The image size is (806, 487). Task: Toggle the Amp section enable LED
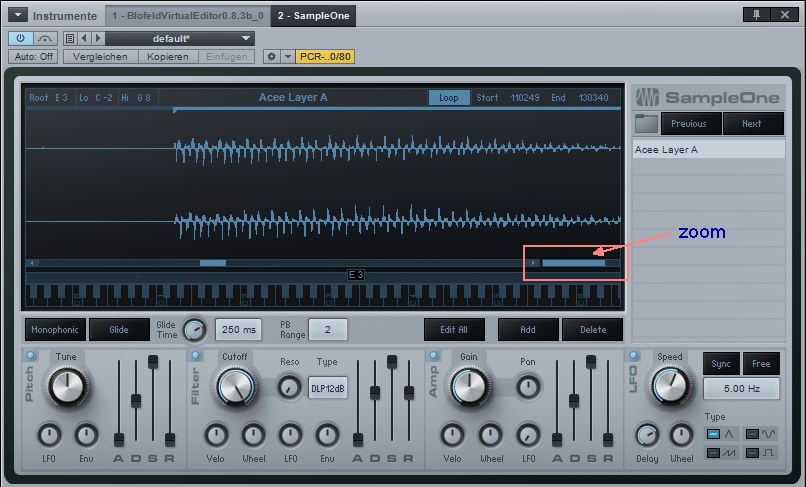[x=433, y=355]
